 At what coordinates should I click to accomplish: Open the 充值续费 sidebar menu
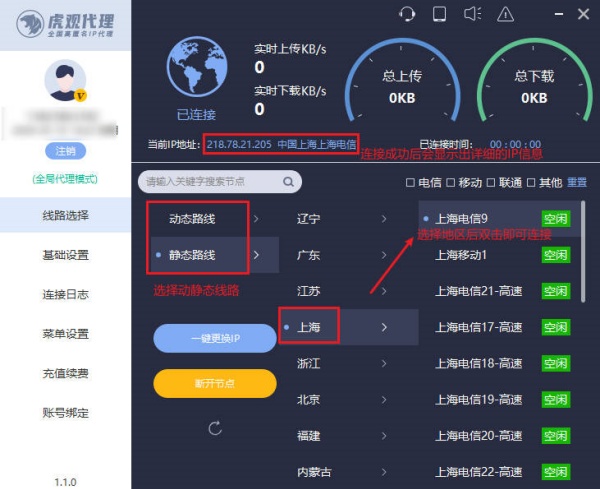(65, 373)
